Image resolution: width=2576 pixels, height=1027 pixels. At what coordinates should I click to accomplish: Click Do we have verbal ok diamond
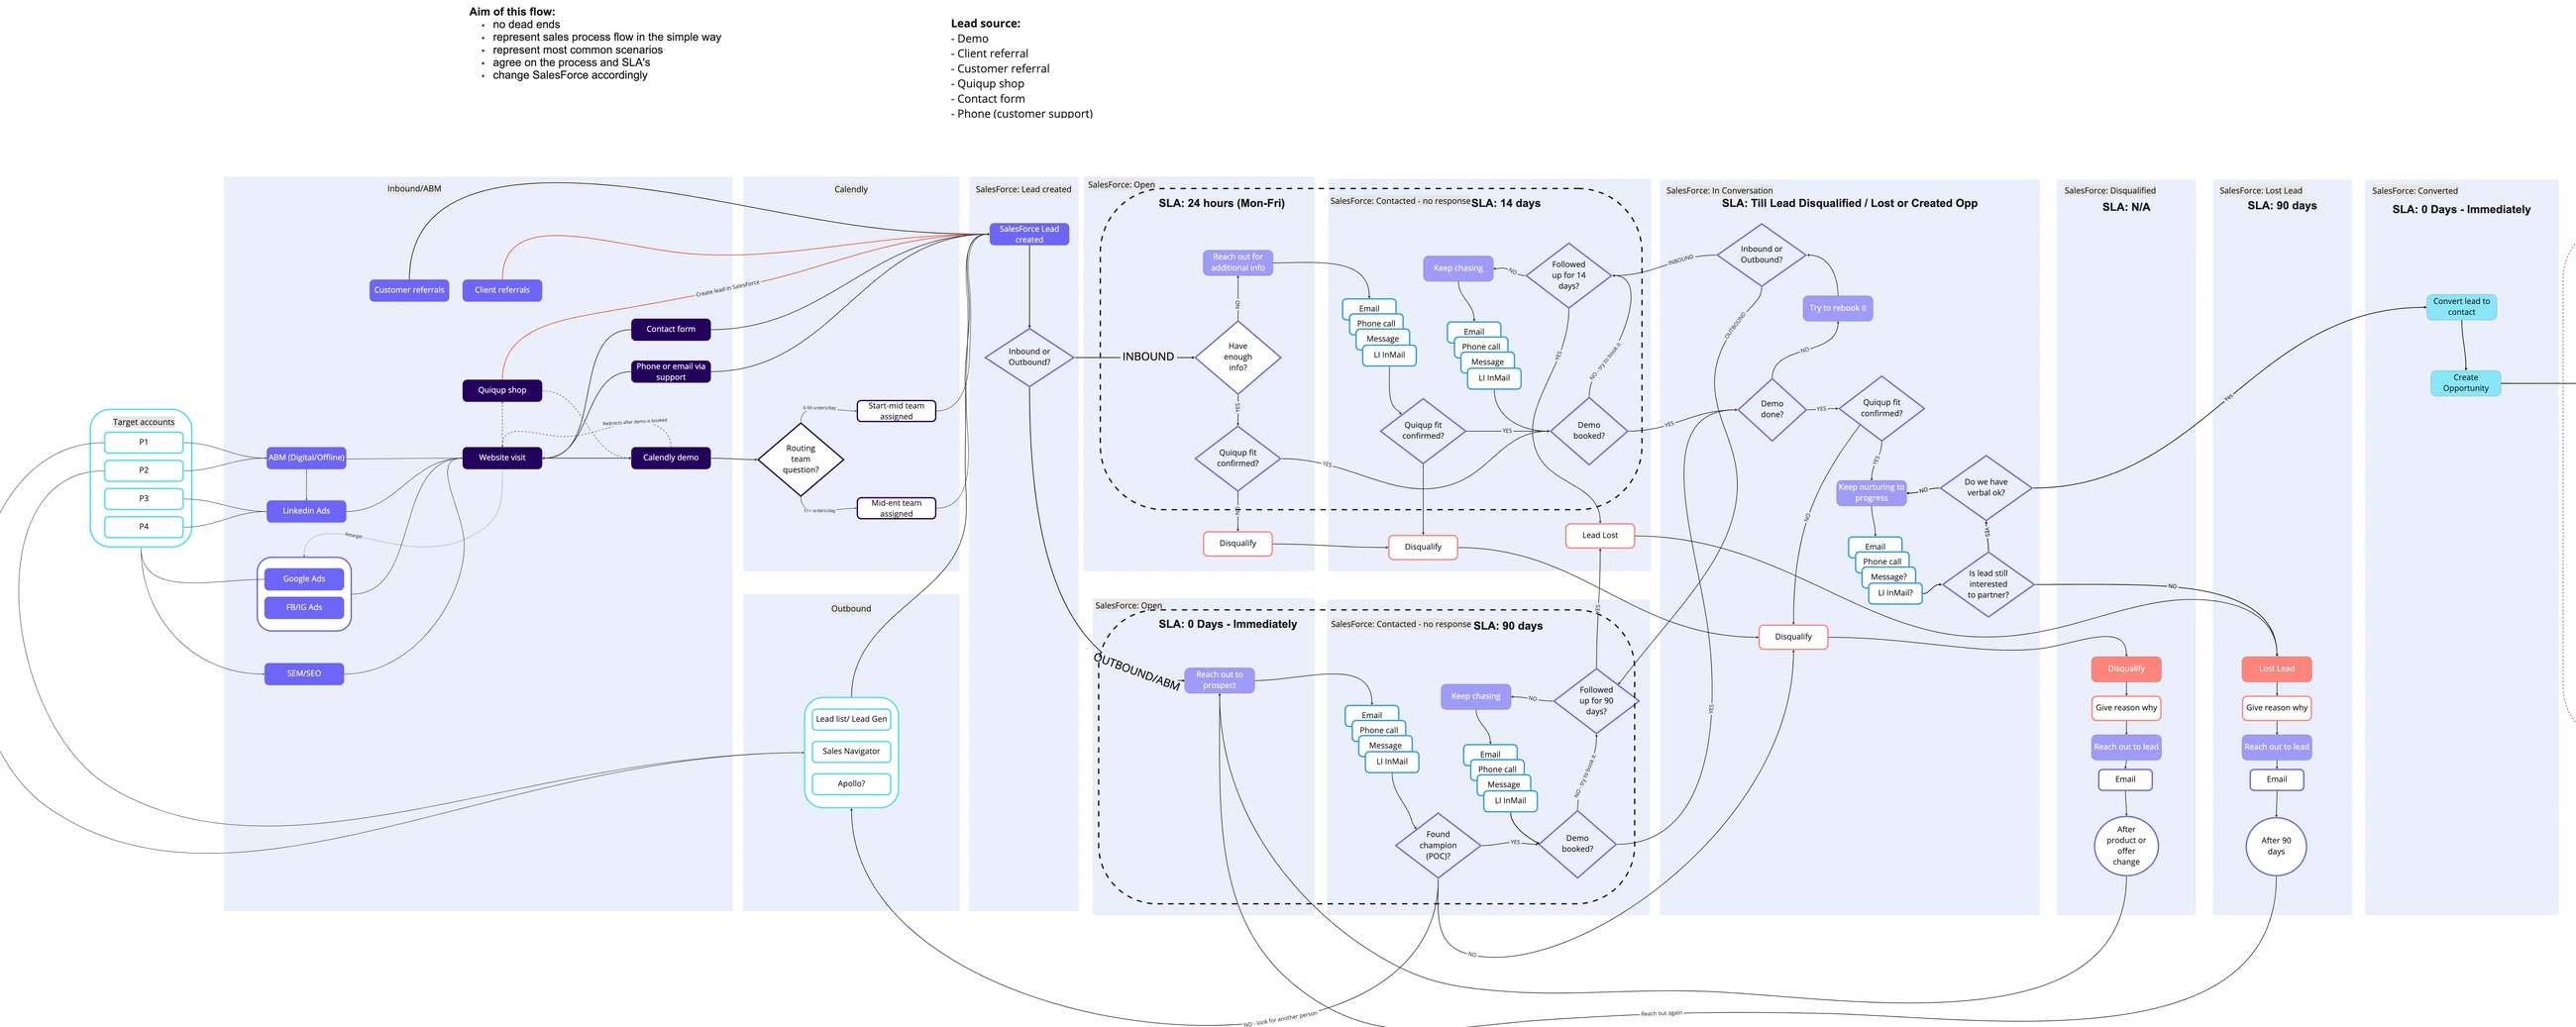pos(1986,488)
